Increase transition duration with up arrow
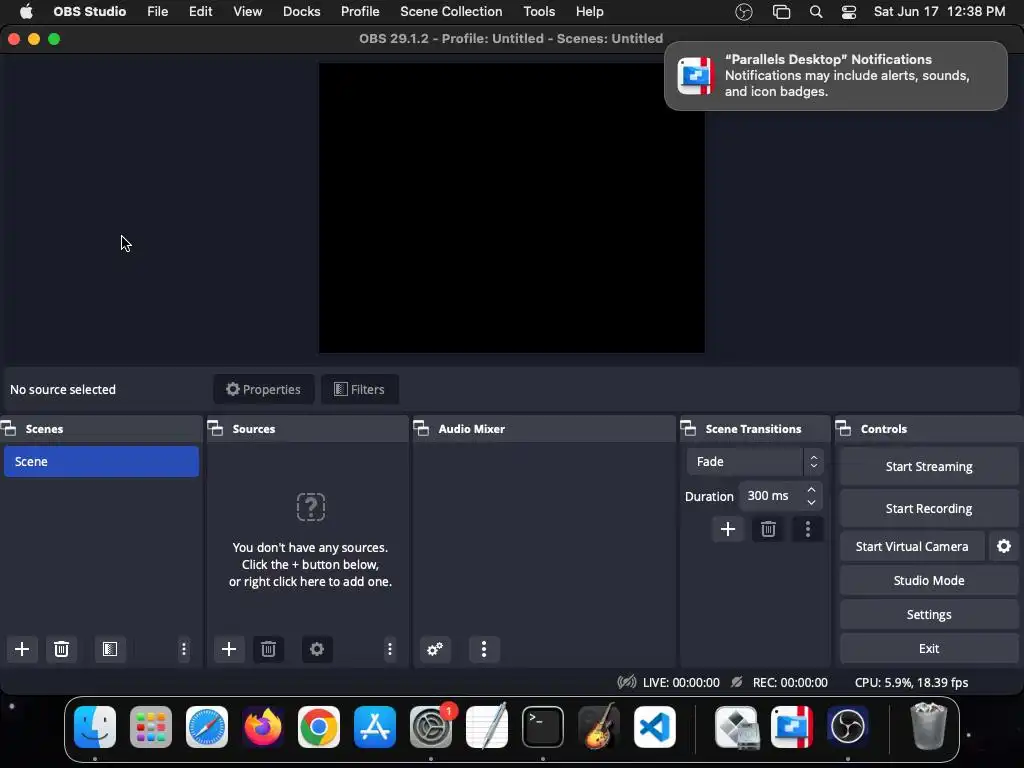This screenshot has width=1024, height=768. tap(812, 490)
